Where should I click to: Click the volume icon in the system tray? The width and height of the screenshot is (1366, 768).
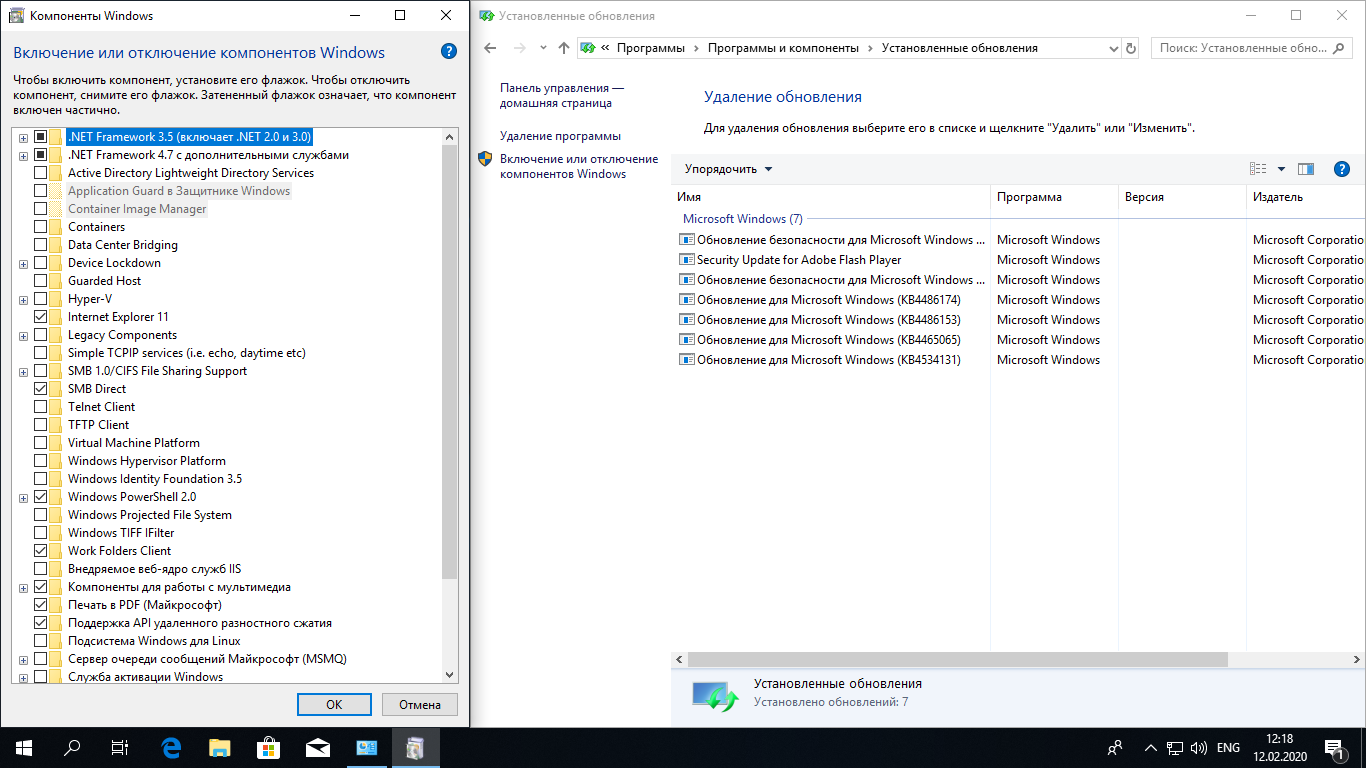click(x=1199, y=748)
